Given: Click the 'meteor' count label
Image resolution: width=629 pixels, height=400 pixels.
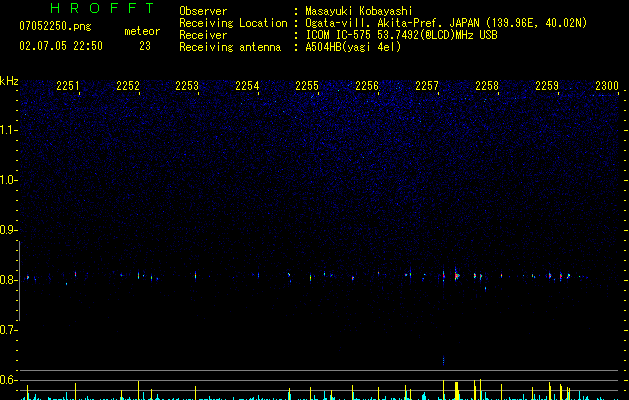Looking at the screenshot, I should (142, 31).
